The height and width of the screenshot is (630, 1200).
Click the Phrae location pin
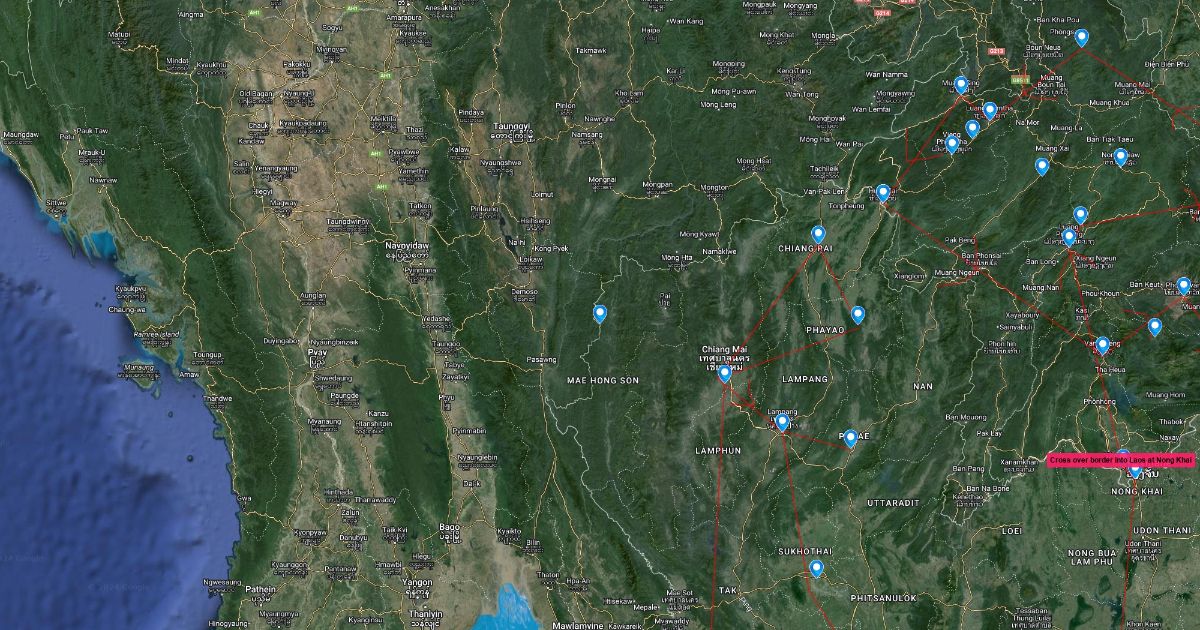[850, 437]
